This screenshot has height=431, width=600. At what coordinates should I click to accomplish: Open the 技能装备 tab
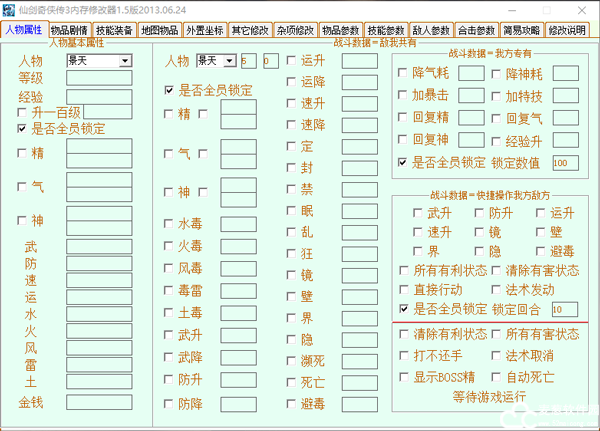(x=115, y=30)
